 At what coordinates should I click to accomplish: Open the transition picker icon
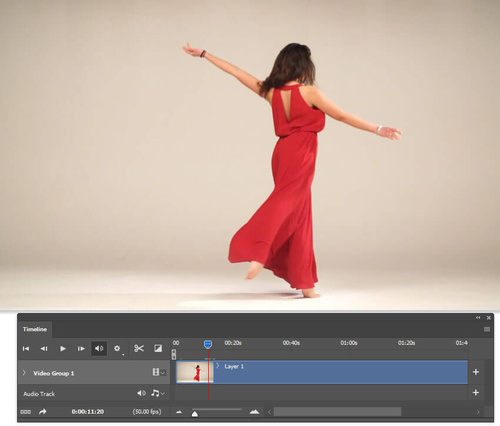click(158, 348)
